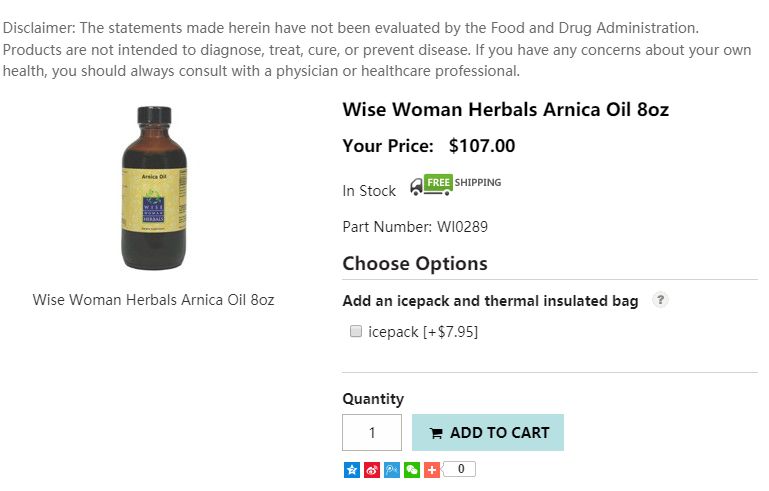This screenshot has width=769, height=491.
Task: Click the icepack help question mark icon
Action: (x=660, y=300)
